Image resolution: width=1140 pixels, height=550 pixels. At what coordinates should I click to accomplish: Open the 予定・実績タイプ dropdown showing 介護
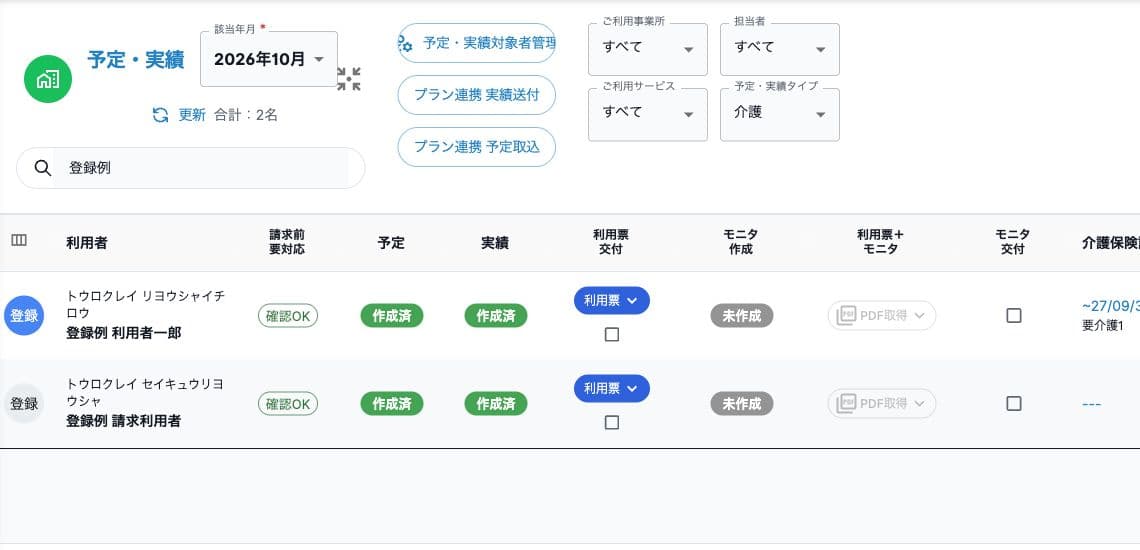coord(779,114)
